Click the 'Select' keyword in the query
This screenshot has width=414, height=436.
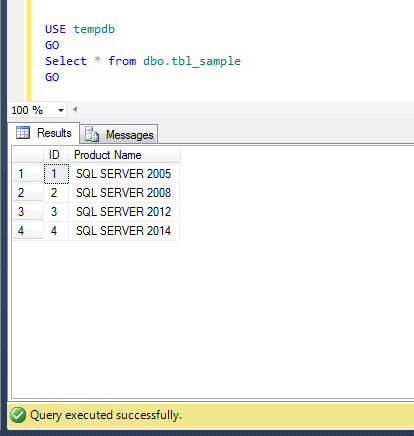(66, 61)
